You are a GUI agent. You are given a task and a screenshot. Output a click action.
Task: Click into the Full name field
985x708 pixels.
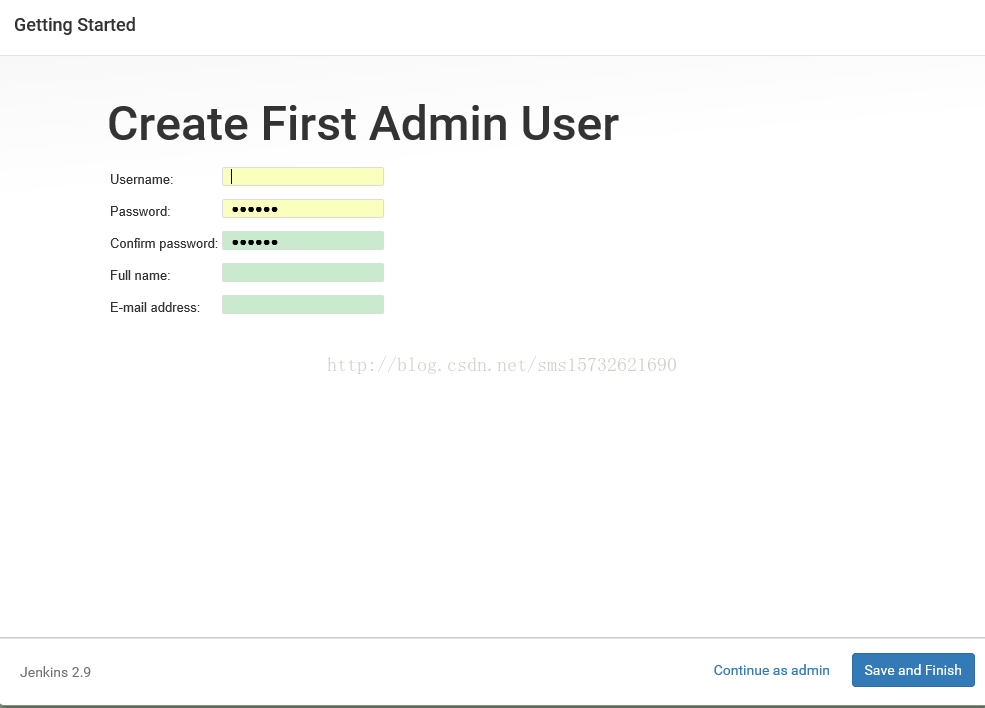pos(303,273)
